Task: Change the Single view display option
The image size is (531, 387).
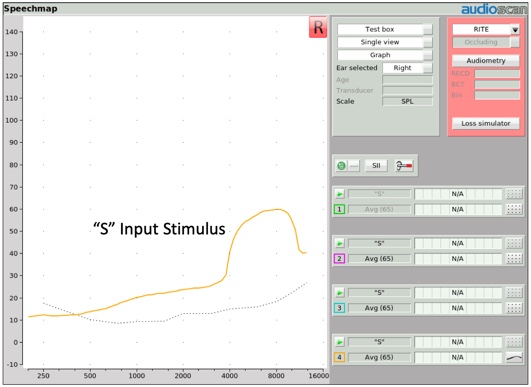Action: [x=385, y=42]
